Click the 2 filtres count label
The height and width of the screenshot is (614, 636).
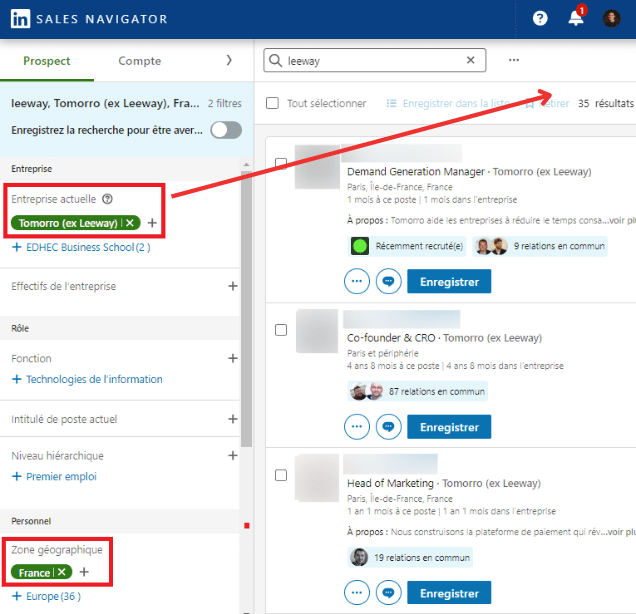coord(225,103)
